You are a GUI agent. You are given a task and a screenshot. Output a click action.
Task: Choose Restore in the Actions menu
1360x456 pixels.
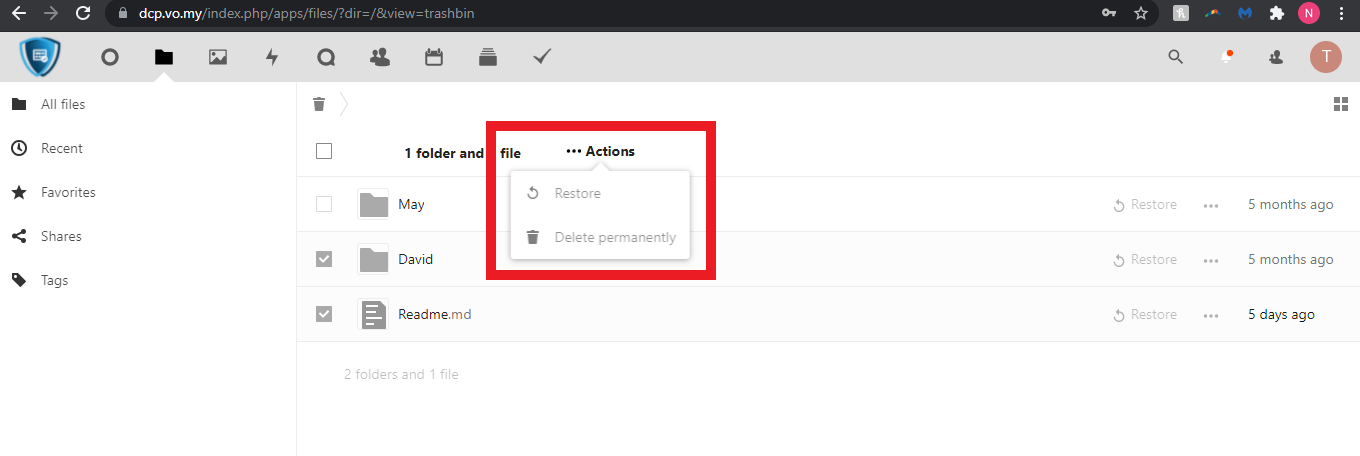577,193
